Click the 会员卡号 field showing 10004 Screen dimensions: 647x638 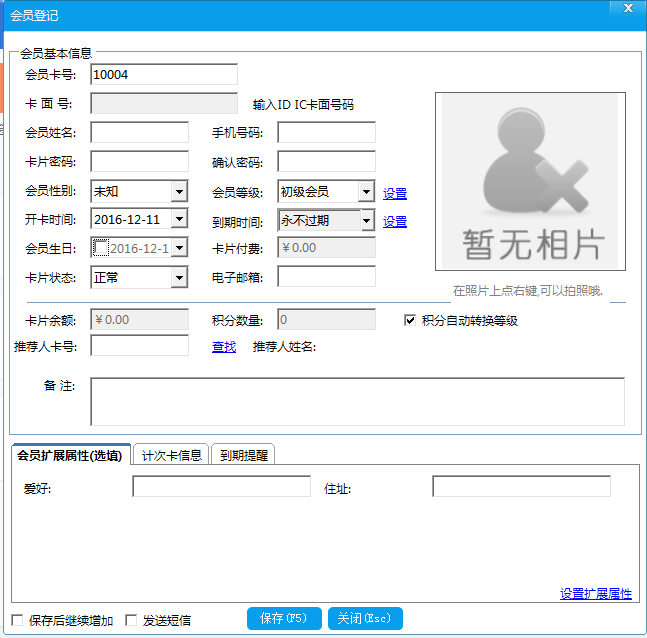(164, 74)
